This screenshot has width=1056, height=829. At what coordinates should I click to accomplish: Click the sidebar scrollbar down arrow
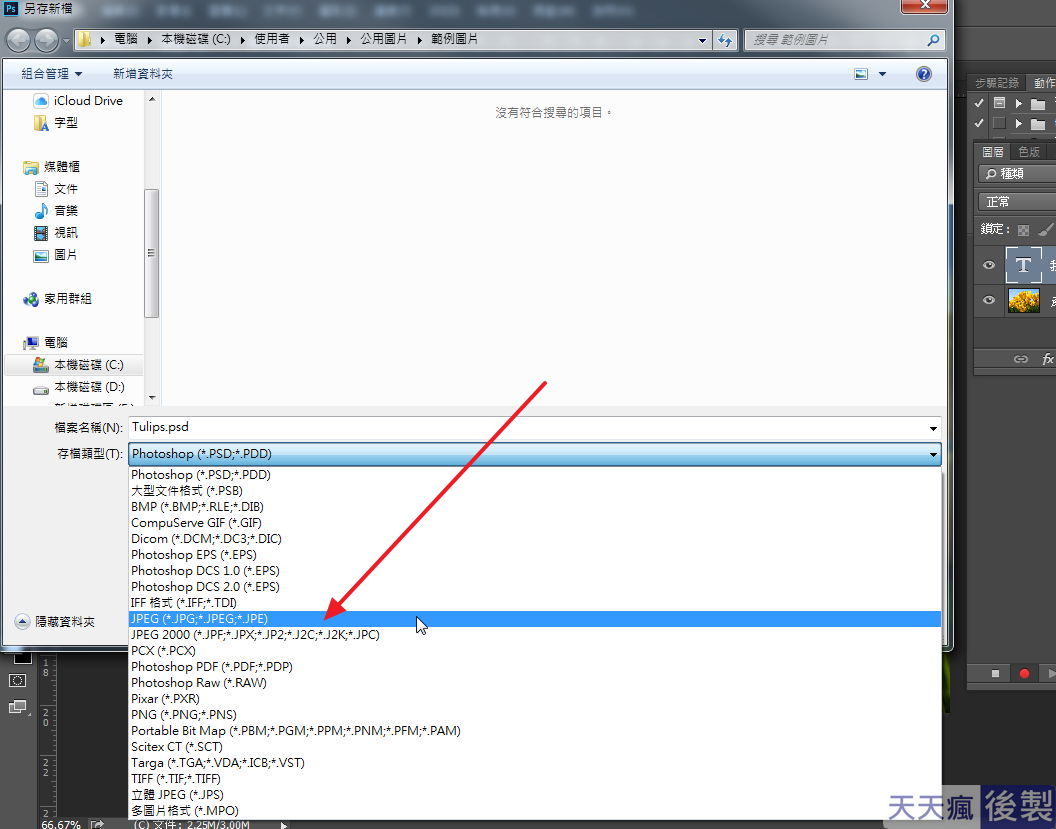click(152, 397)
